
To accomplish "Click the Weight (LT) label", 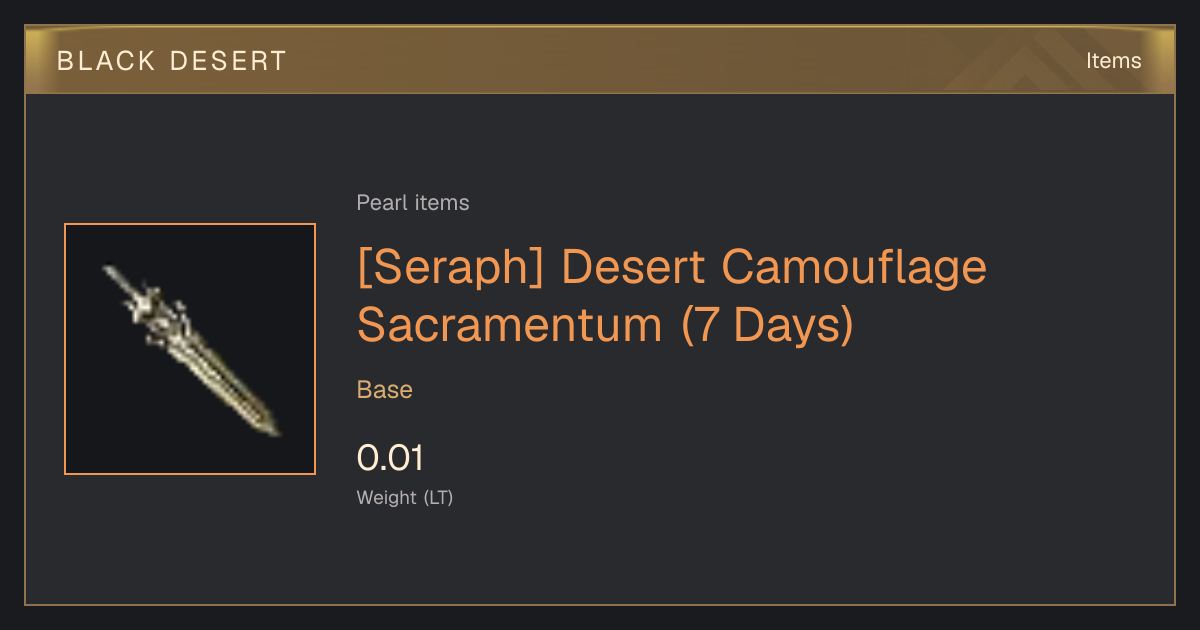I will tap(405, 497).
